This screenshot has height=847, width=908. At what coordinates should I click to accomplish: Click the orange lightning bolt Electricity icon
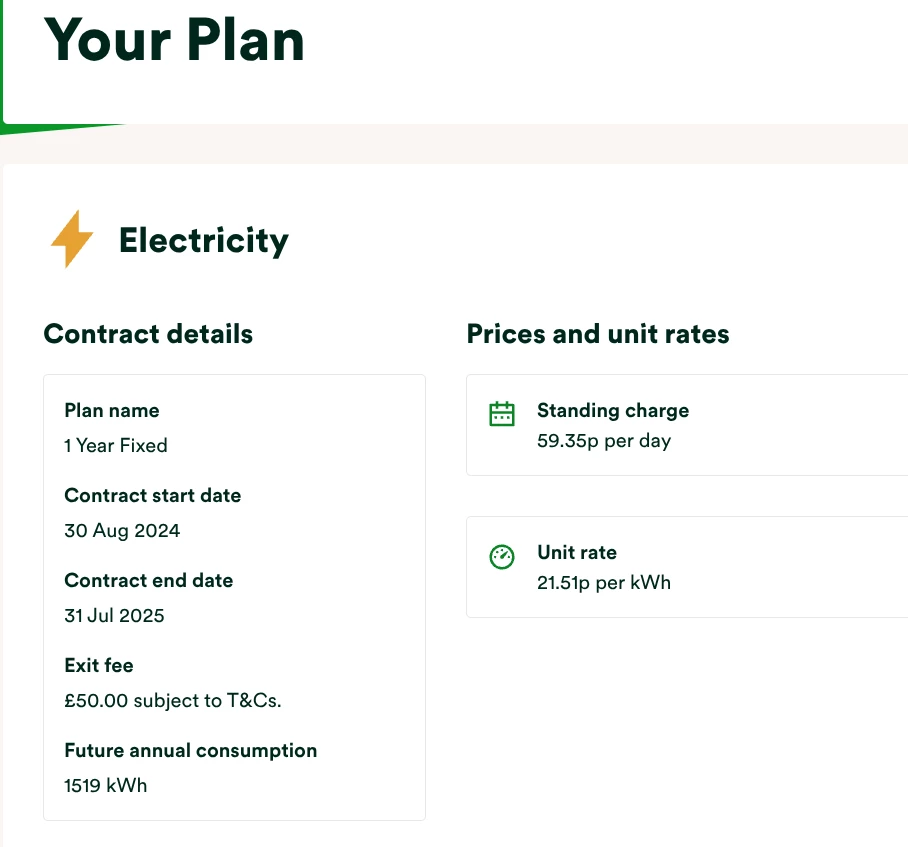tap(72, 239)
